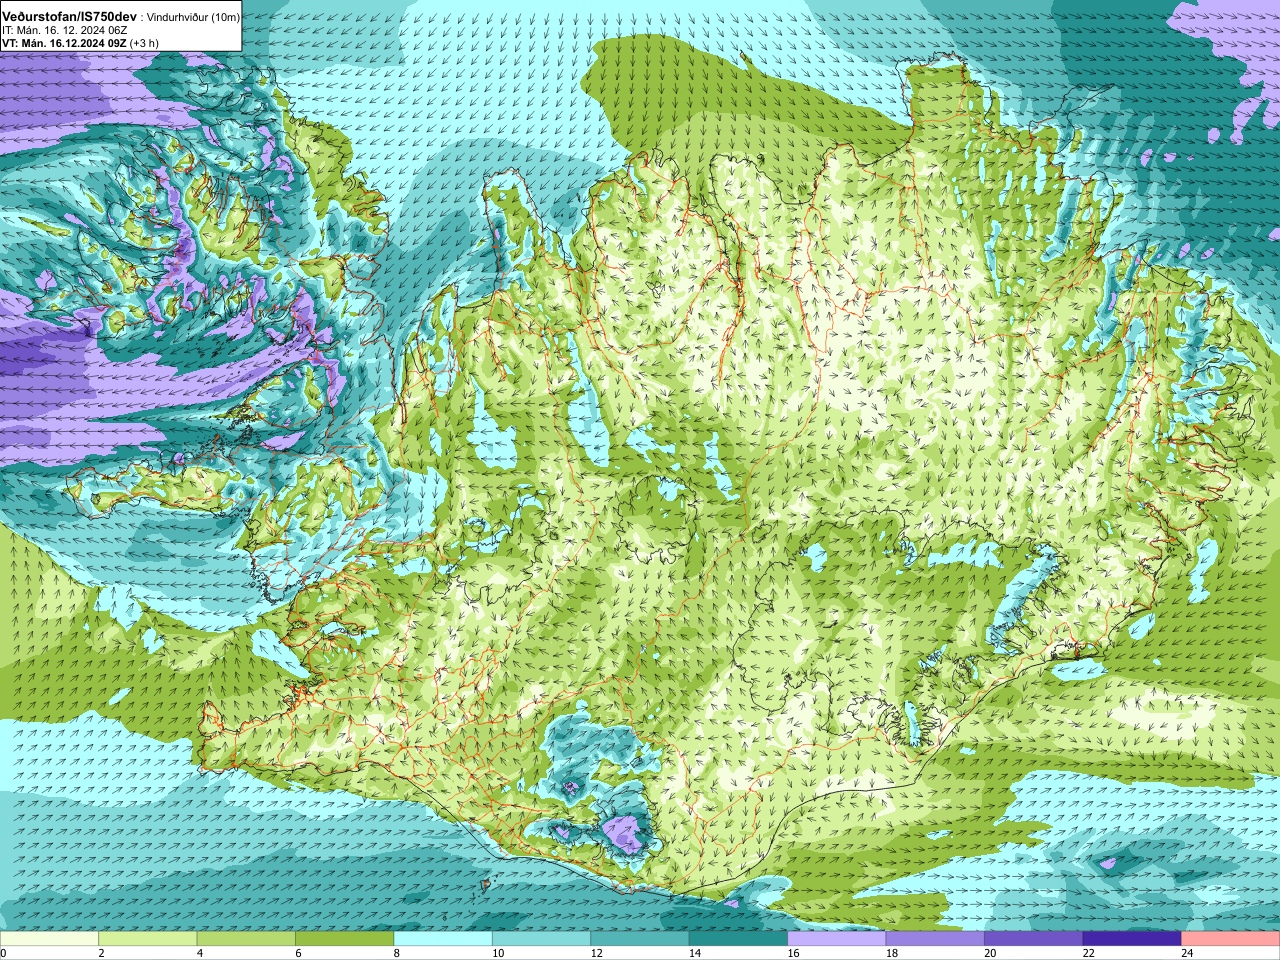The image size is (1280, 960).
Task: Select the deep indigo 22–24 legend swatch
Action: (1132, 939)
